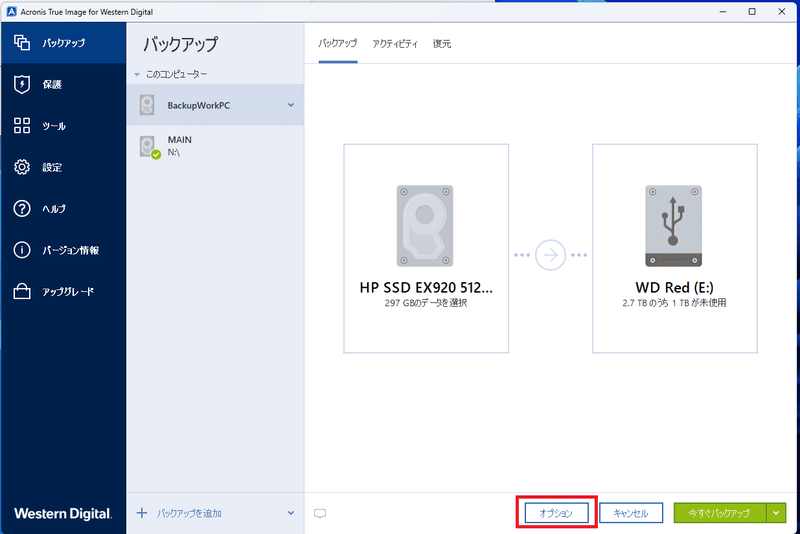Viewport: 800px width, 534px height.
Task: Open the comment bubble icon
Action: (320, 514)
